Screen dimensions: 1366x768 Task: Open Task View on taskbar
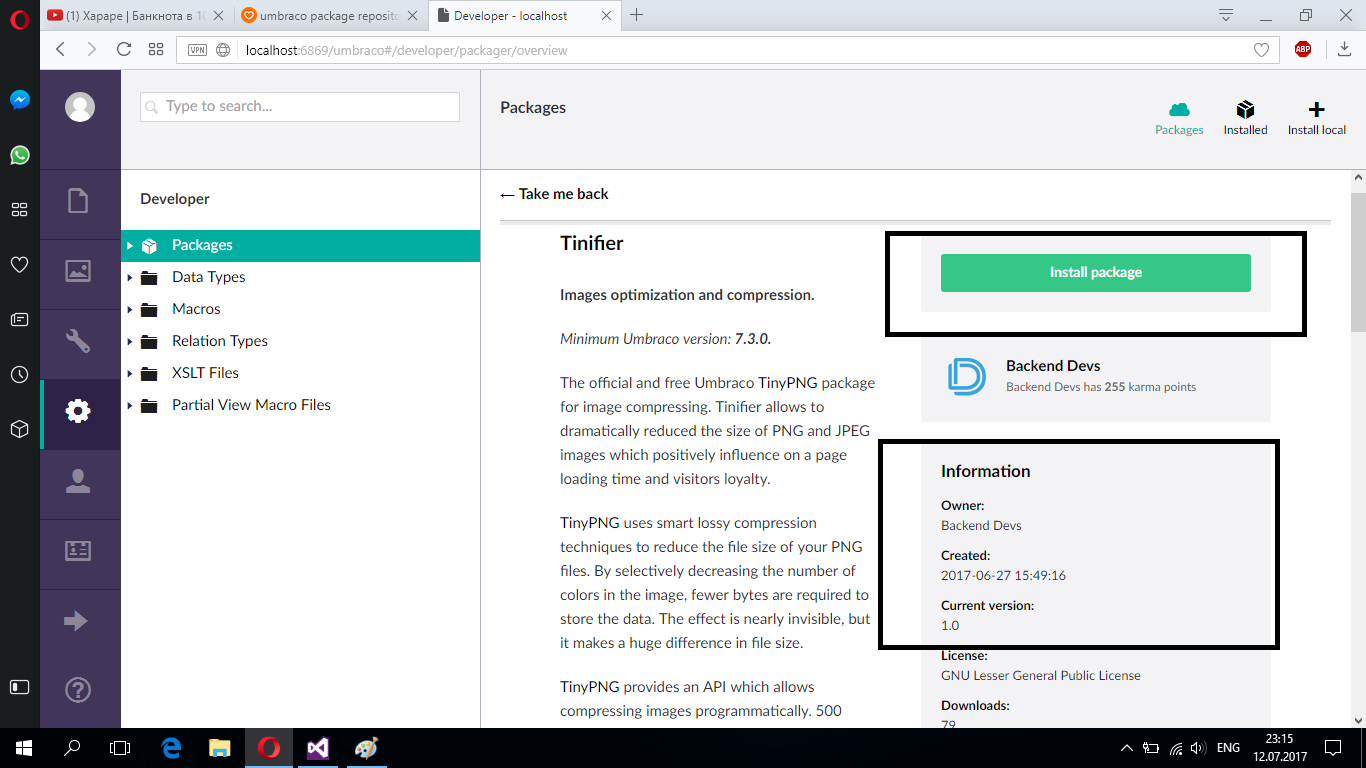120,747
